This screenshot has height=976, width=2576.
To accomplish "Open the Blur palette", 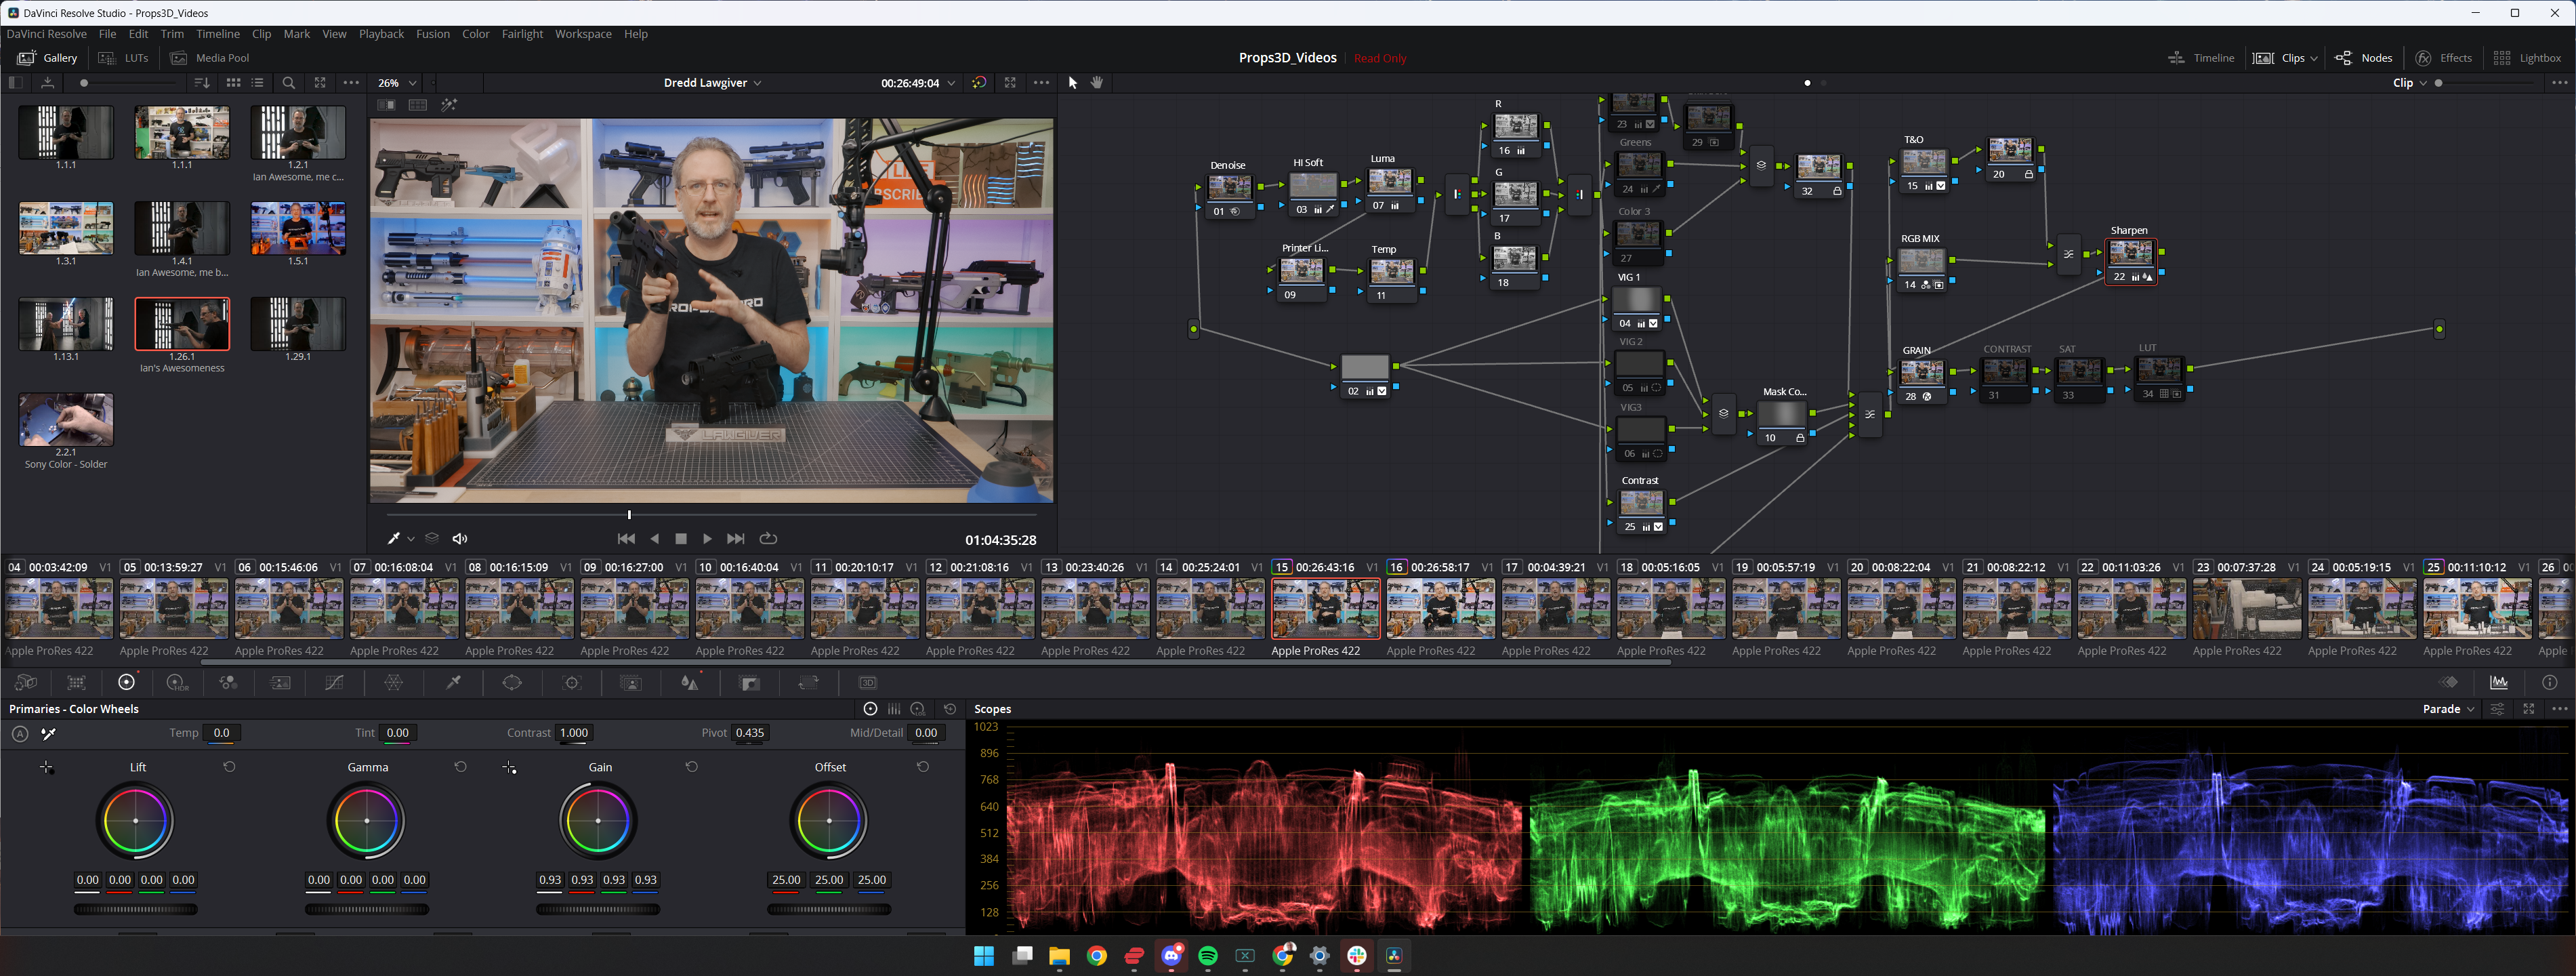I will [x=690, y=682].
